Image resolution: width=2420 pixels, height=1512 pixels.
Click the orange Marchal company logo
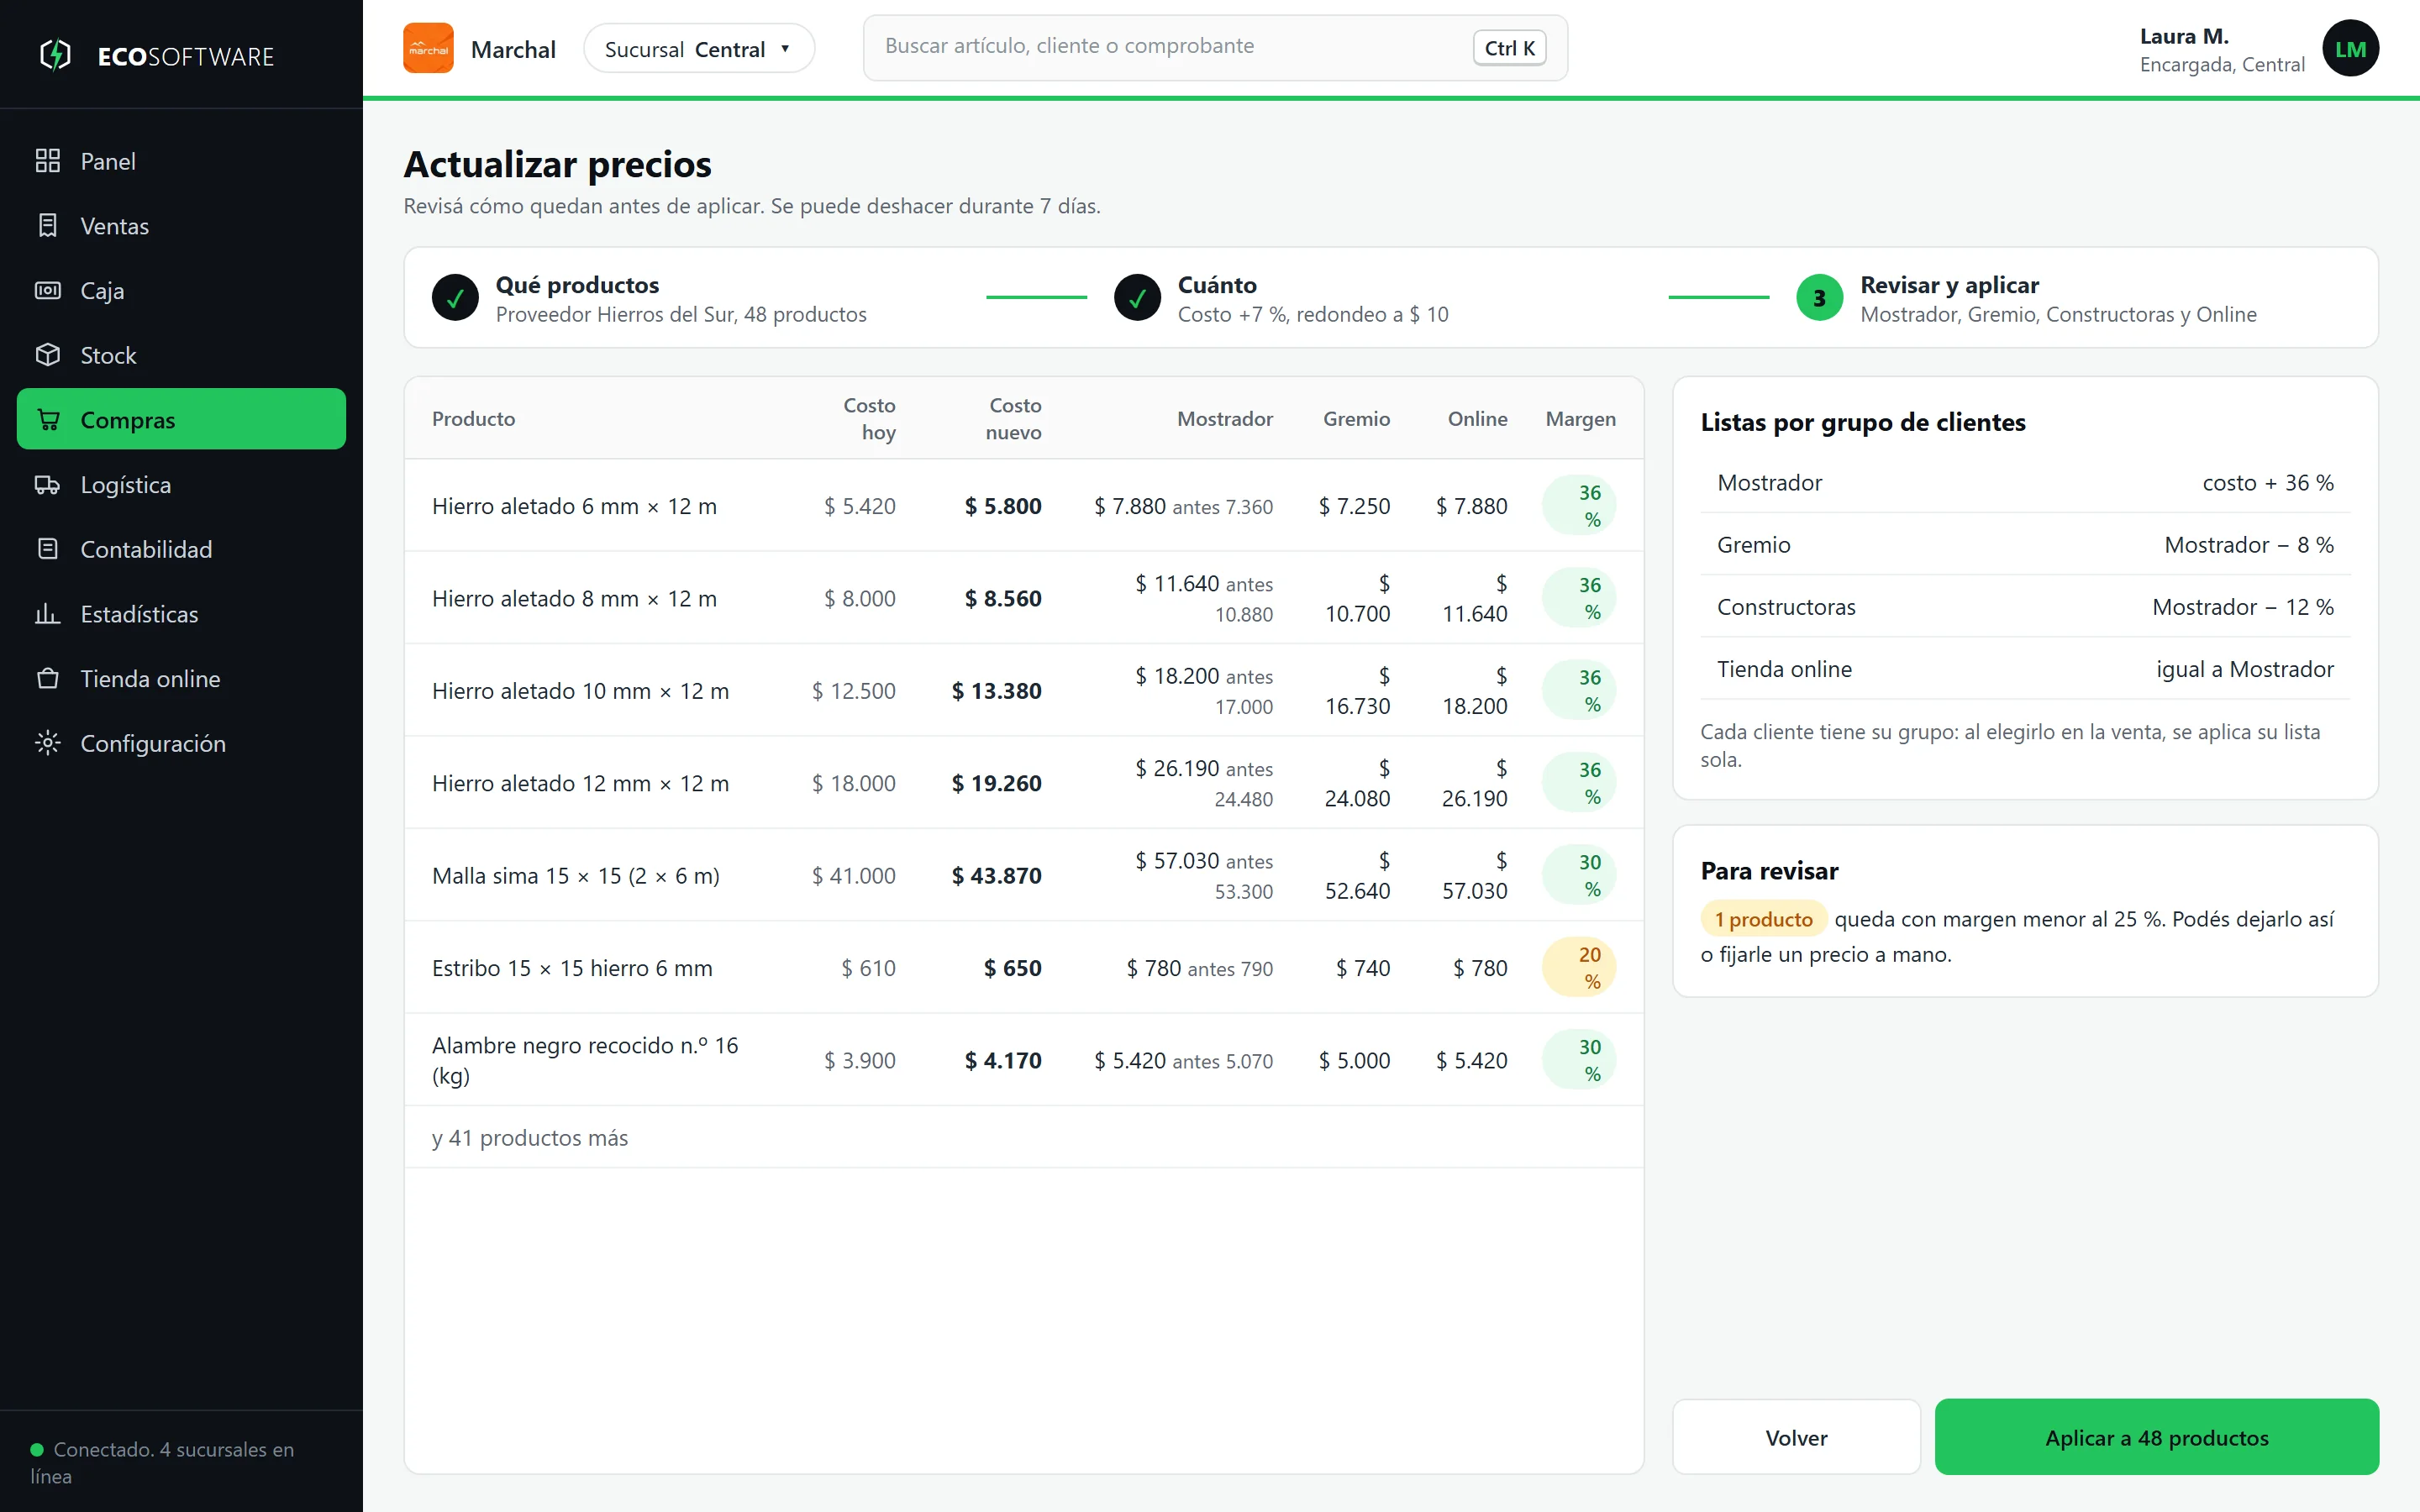coord(428,48)
